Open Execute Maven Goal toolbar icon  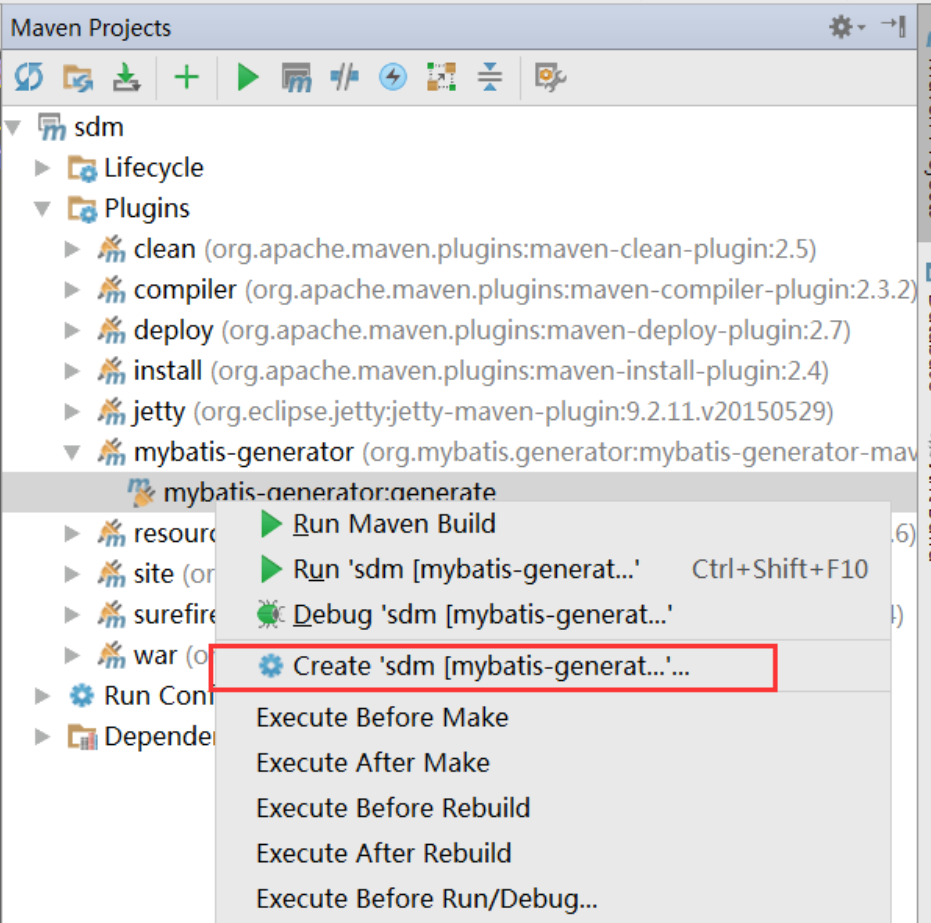296,77
